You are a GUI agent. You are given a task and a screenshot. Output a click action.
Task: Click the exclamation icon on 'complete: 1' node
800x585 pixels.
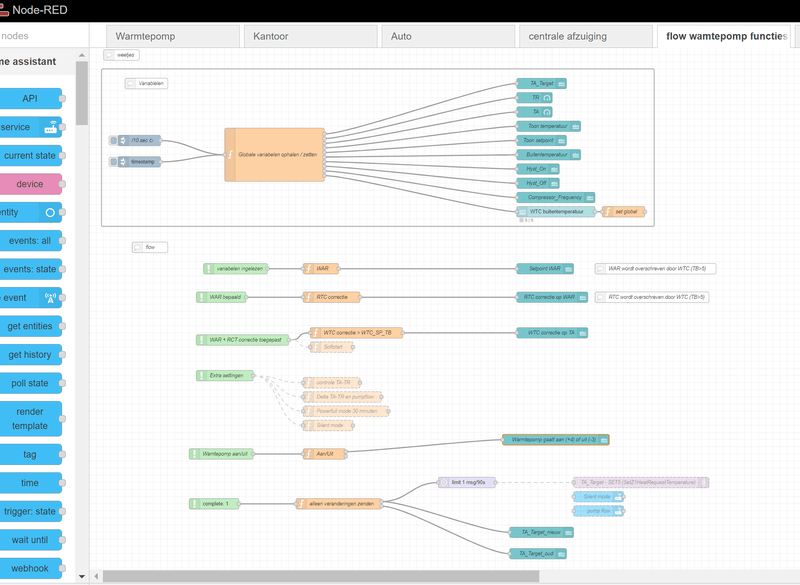pos(194,503)
